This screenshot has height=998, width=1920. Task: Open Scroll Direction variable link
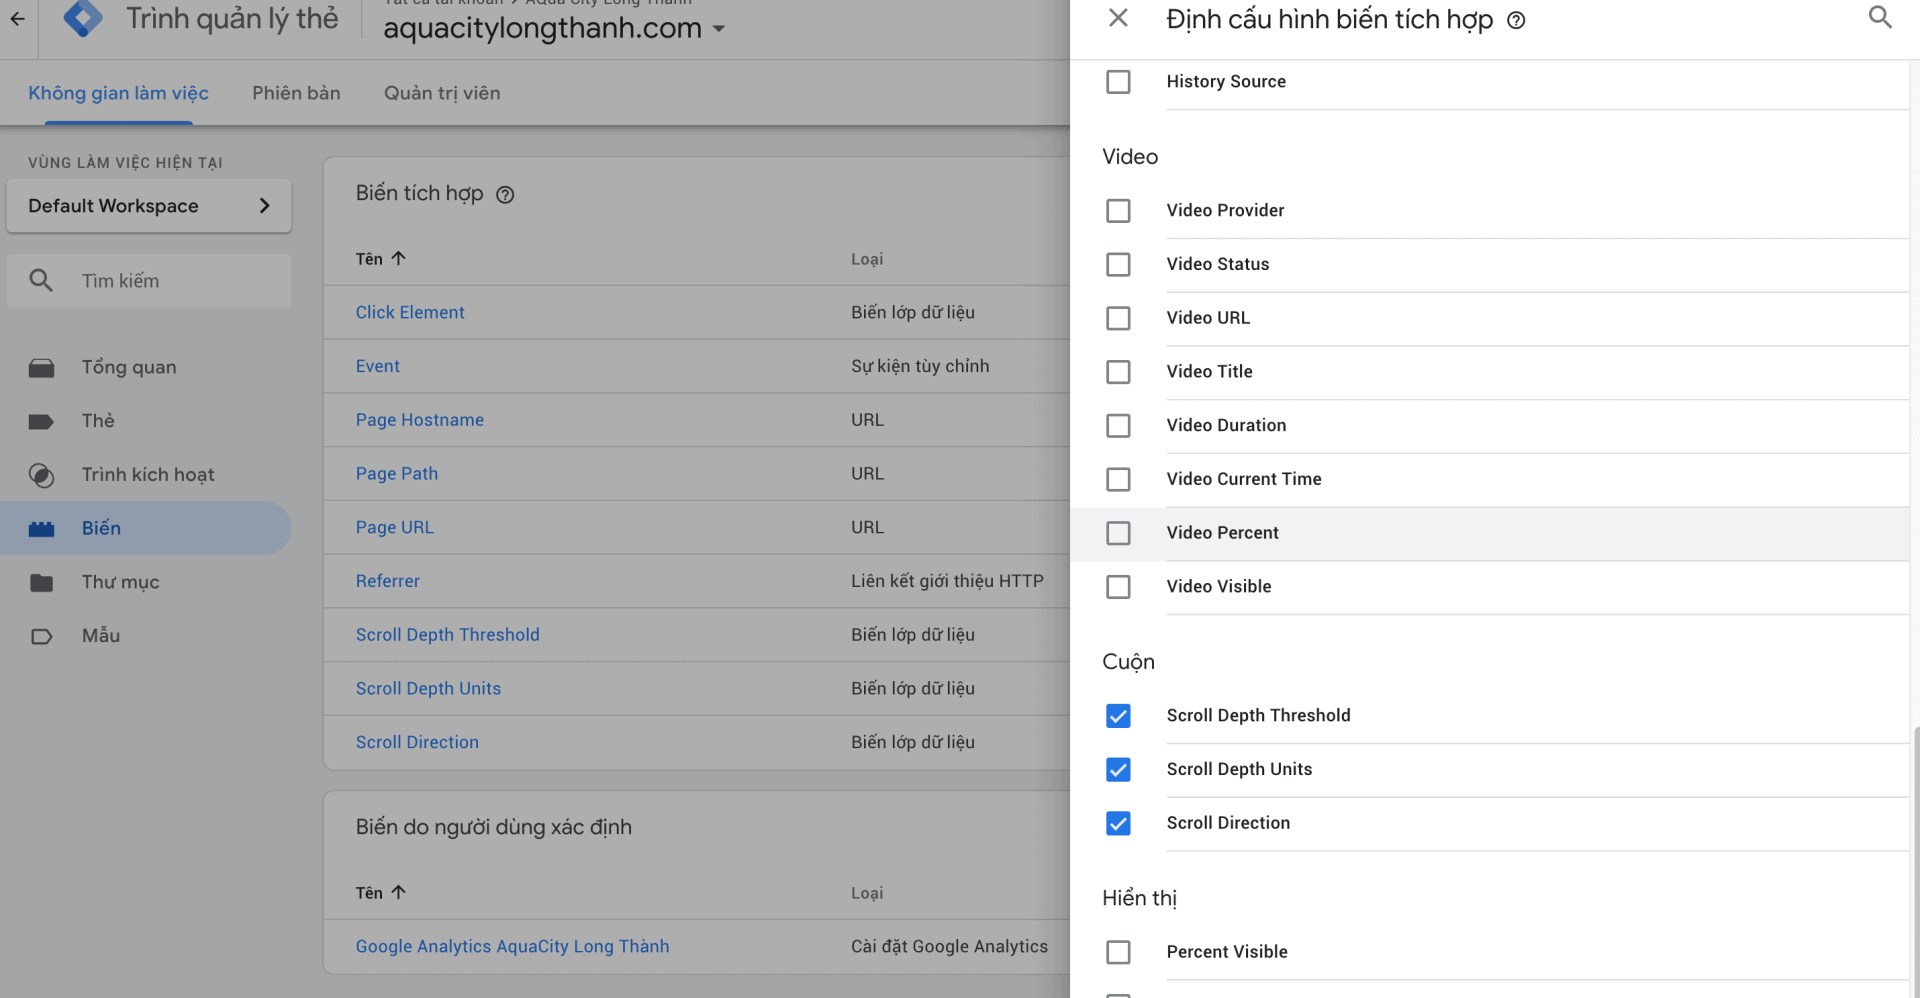(417, 742)
